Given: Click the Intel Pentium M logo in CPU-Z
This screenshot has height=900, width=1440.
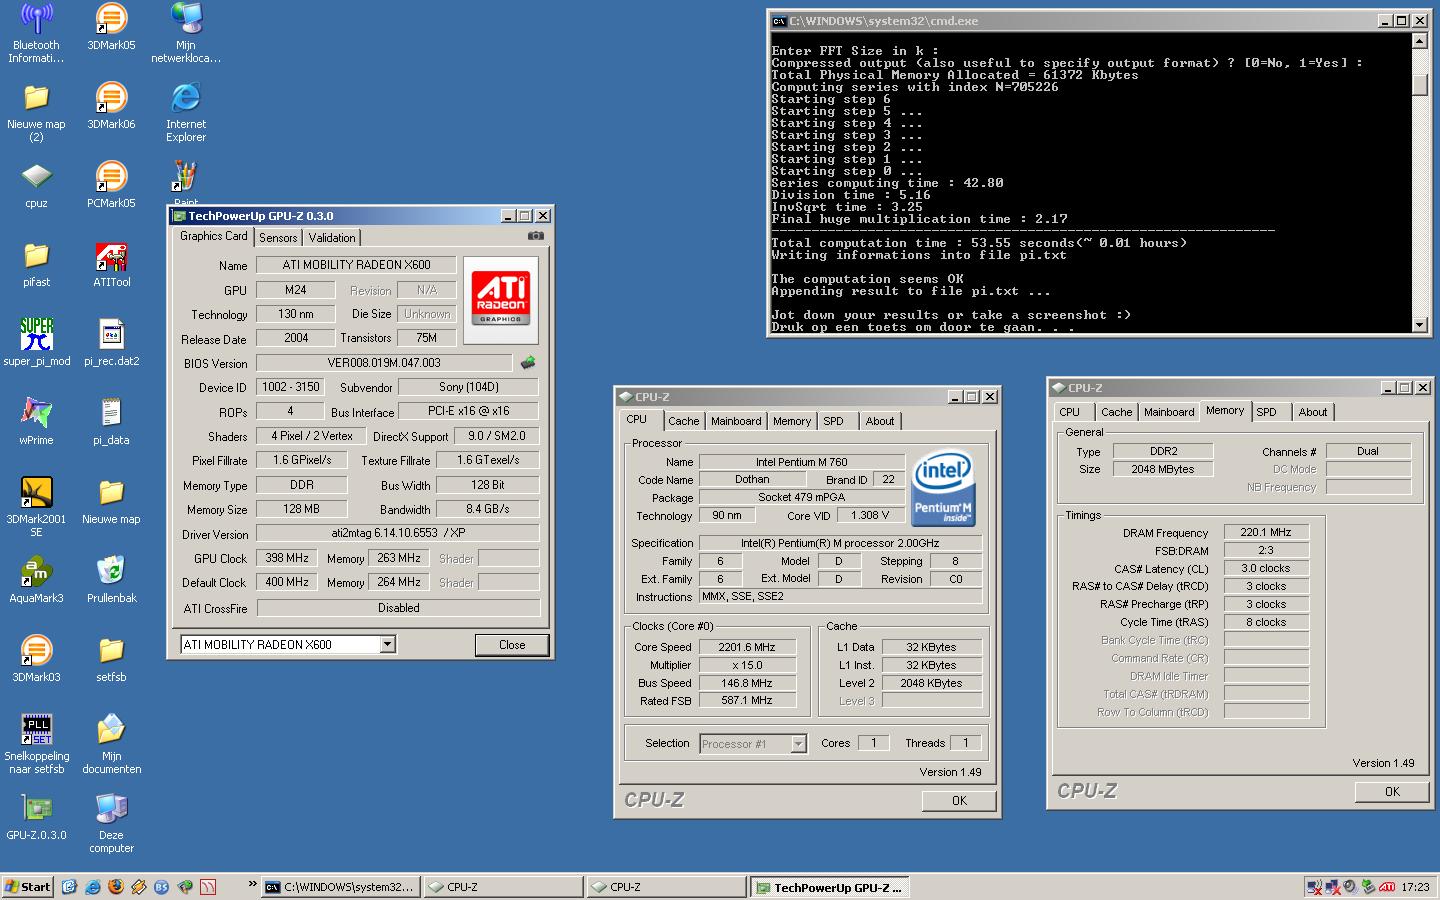Looking at the screenshot, I should tap(944, 487).
